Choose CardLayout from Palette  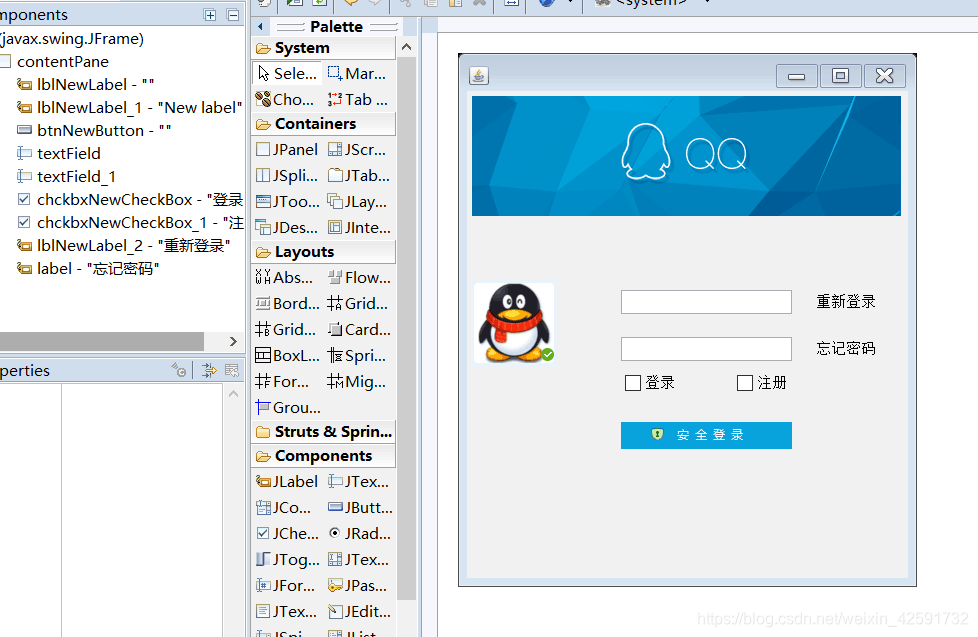coord(358,329)
